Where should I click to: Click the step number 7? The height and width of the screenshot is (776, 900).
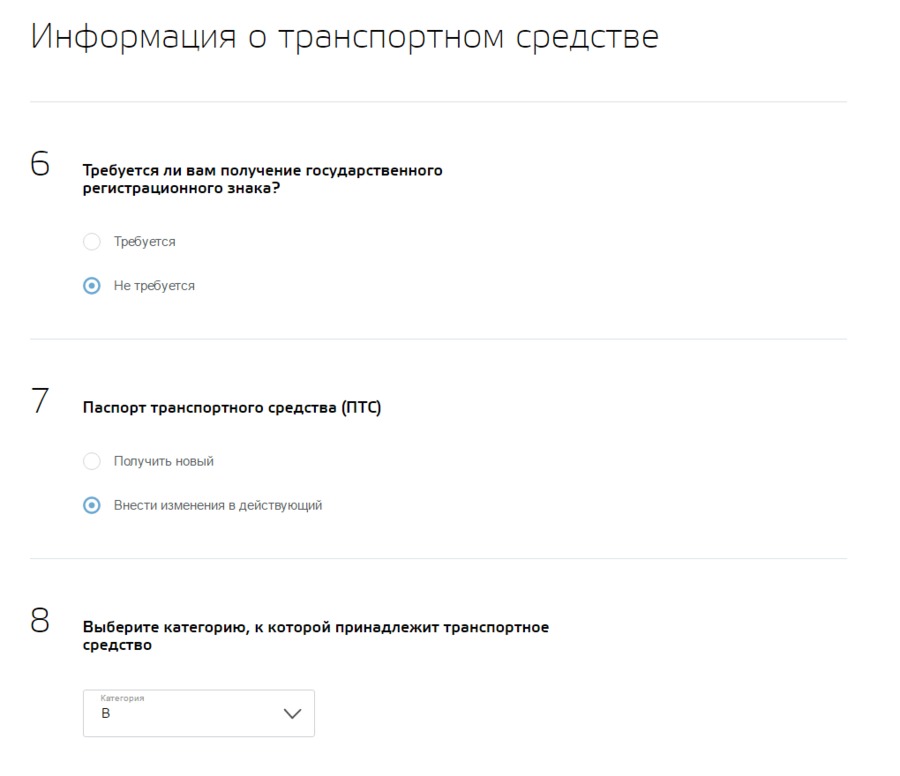(x=40, y=401)
